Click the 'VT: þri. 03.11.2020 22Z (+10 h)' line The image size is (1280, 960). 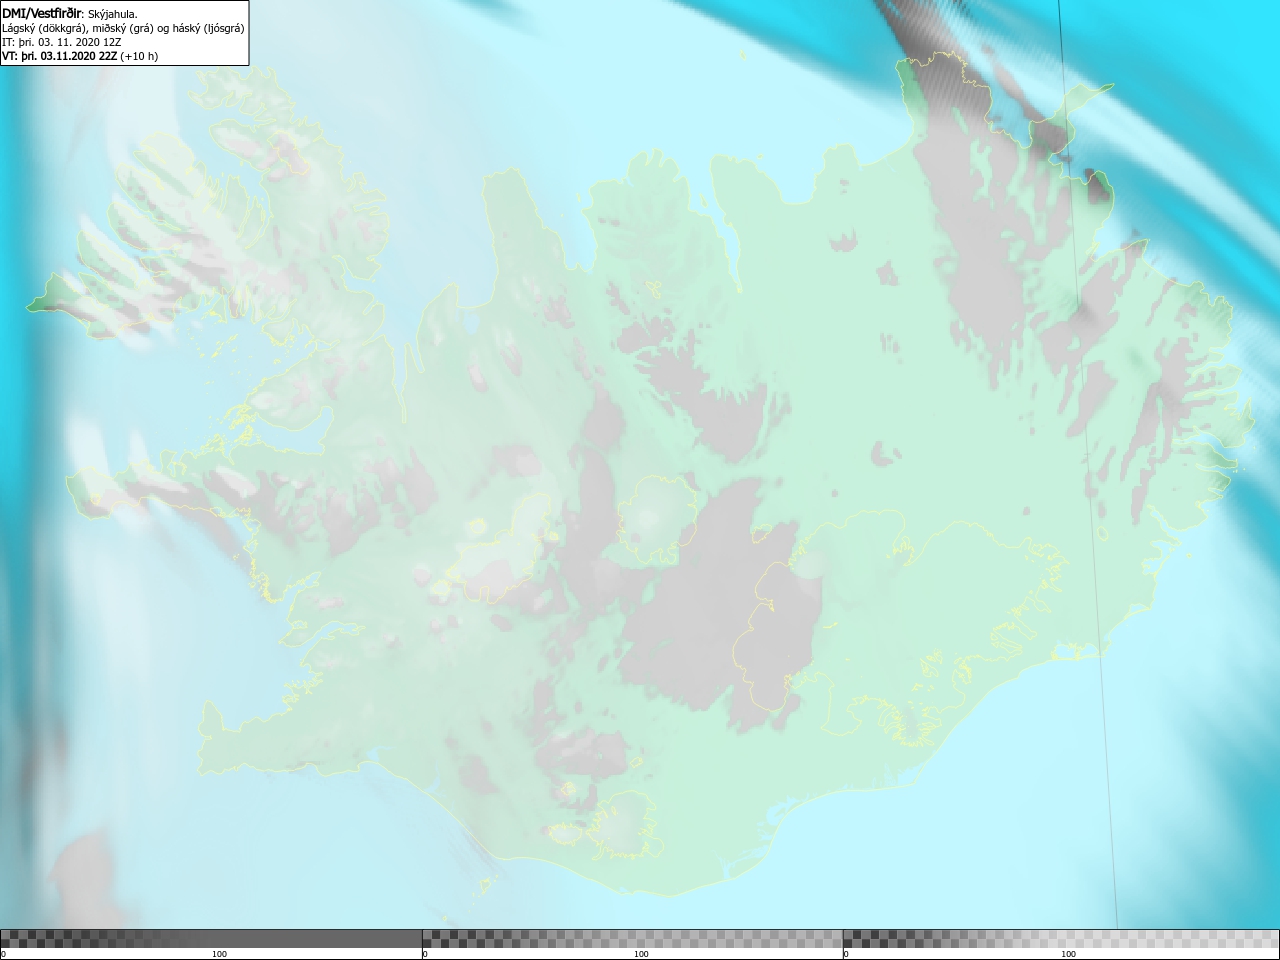(80, 56)
